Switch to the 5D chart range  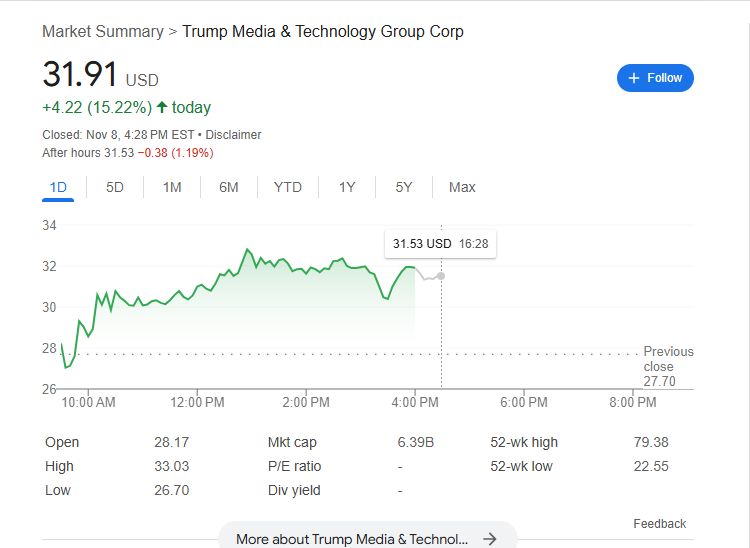[x=115, y=187]
